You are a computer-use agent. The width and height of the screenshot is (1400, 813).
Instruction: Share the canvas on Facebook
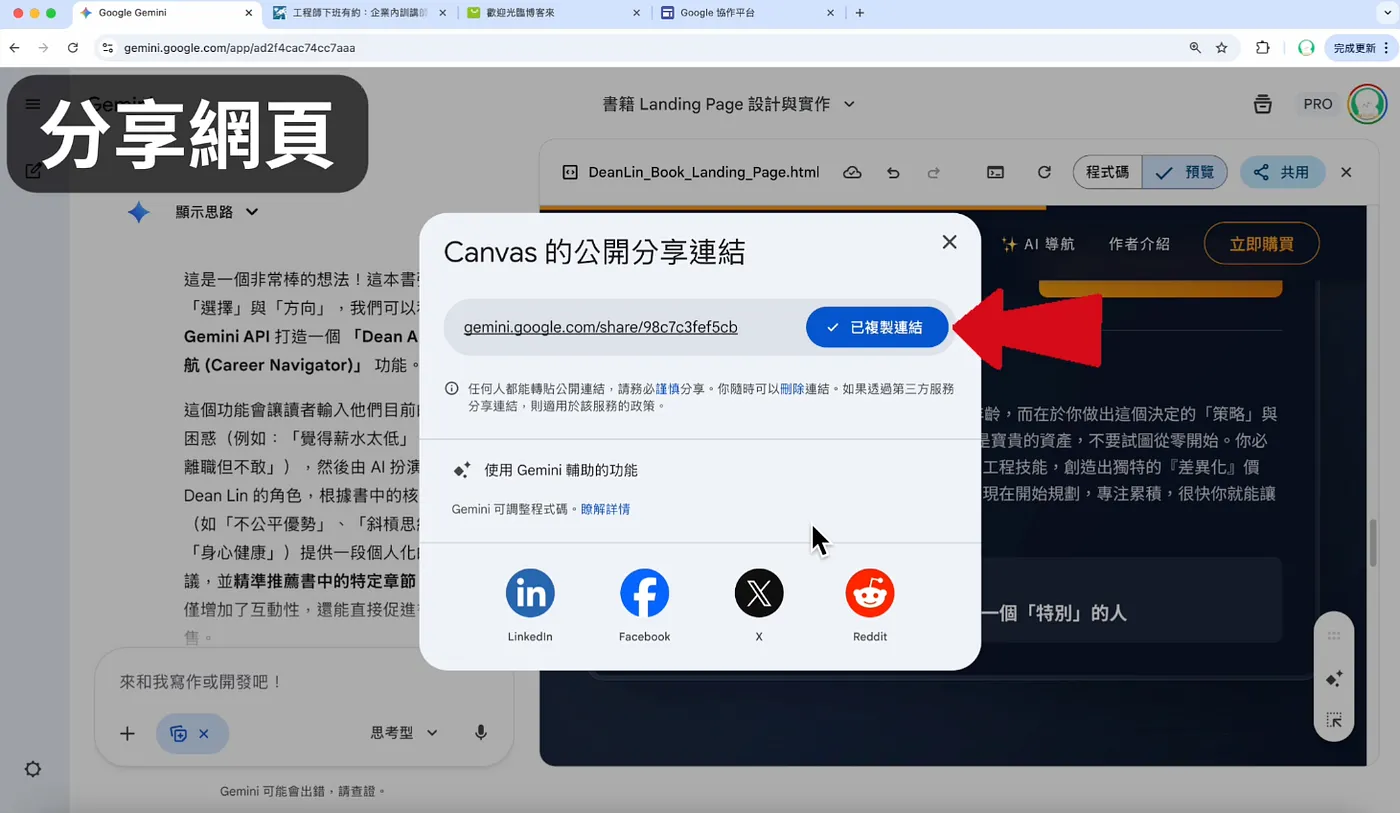pyautogui.click(x=644, y=594)
